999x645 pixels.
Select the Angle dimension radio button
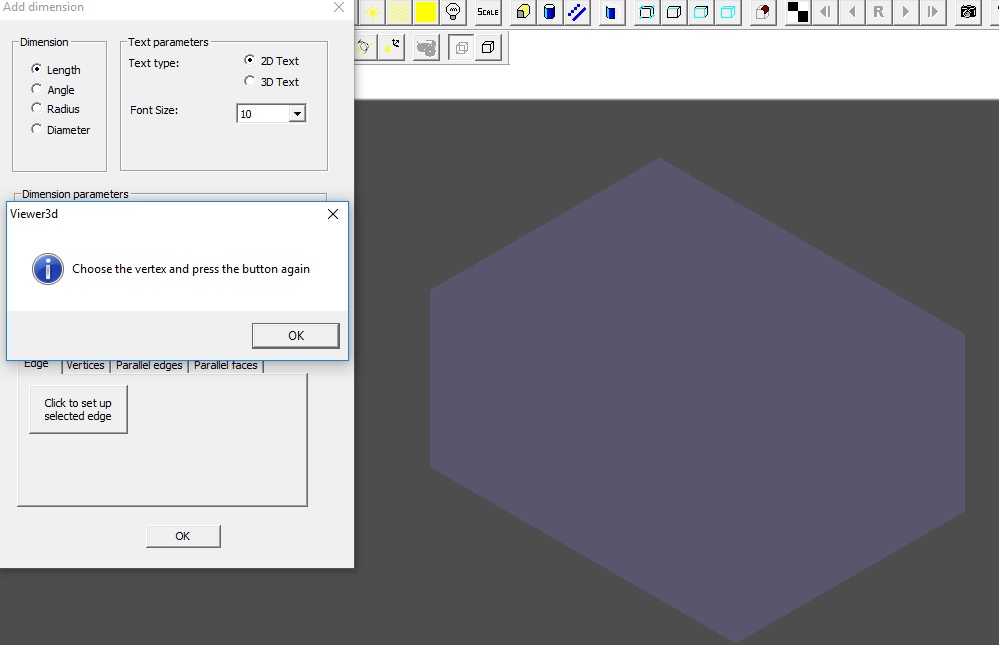tap(37, 90)
